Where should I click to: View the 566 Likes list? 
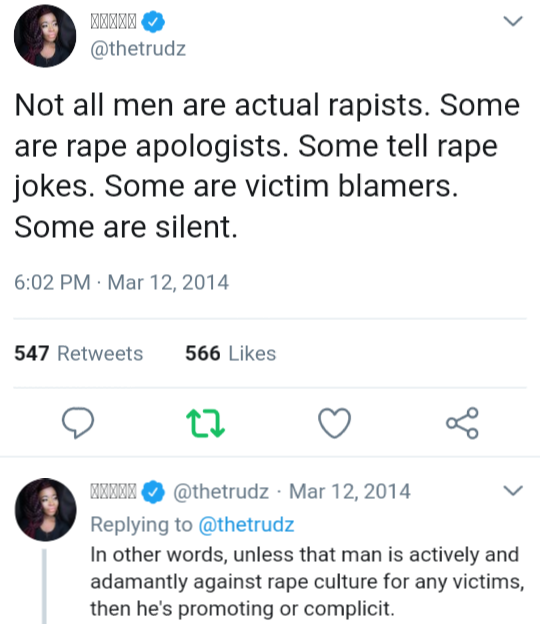[x=231, y=353]
